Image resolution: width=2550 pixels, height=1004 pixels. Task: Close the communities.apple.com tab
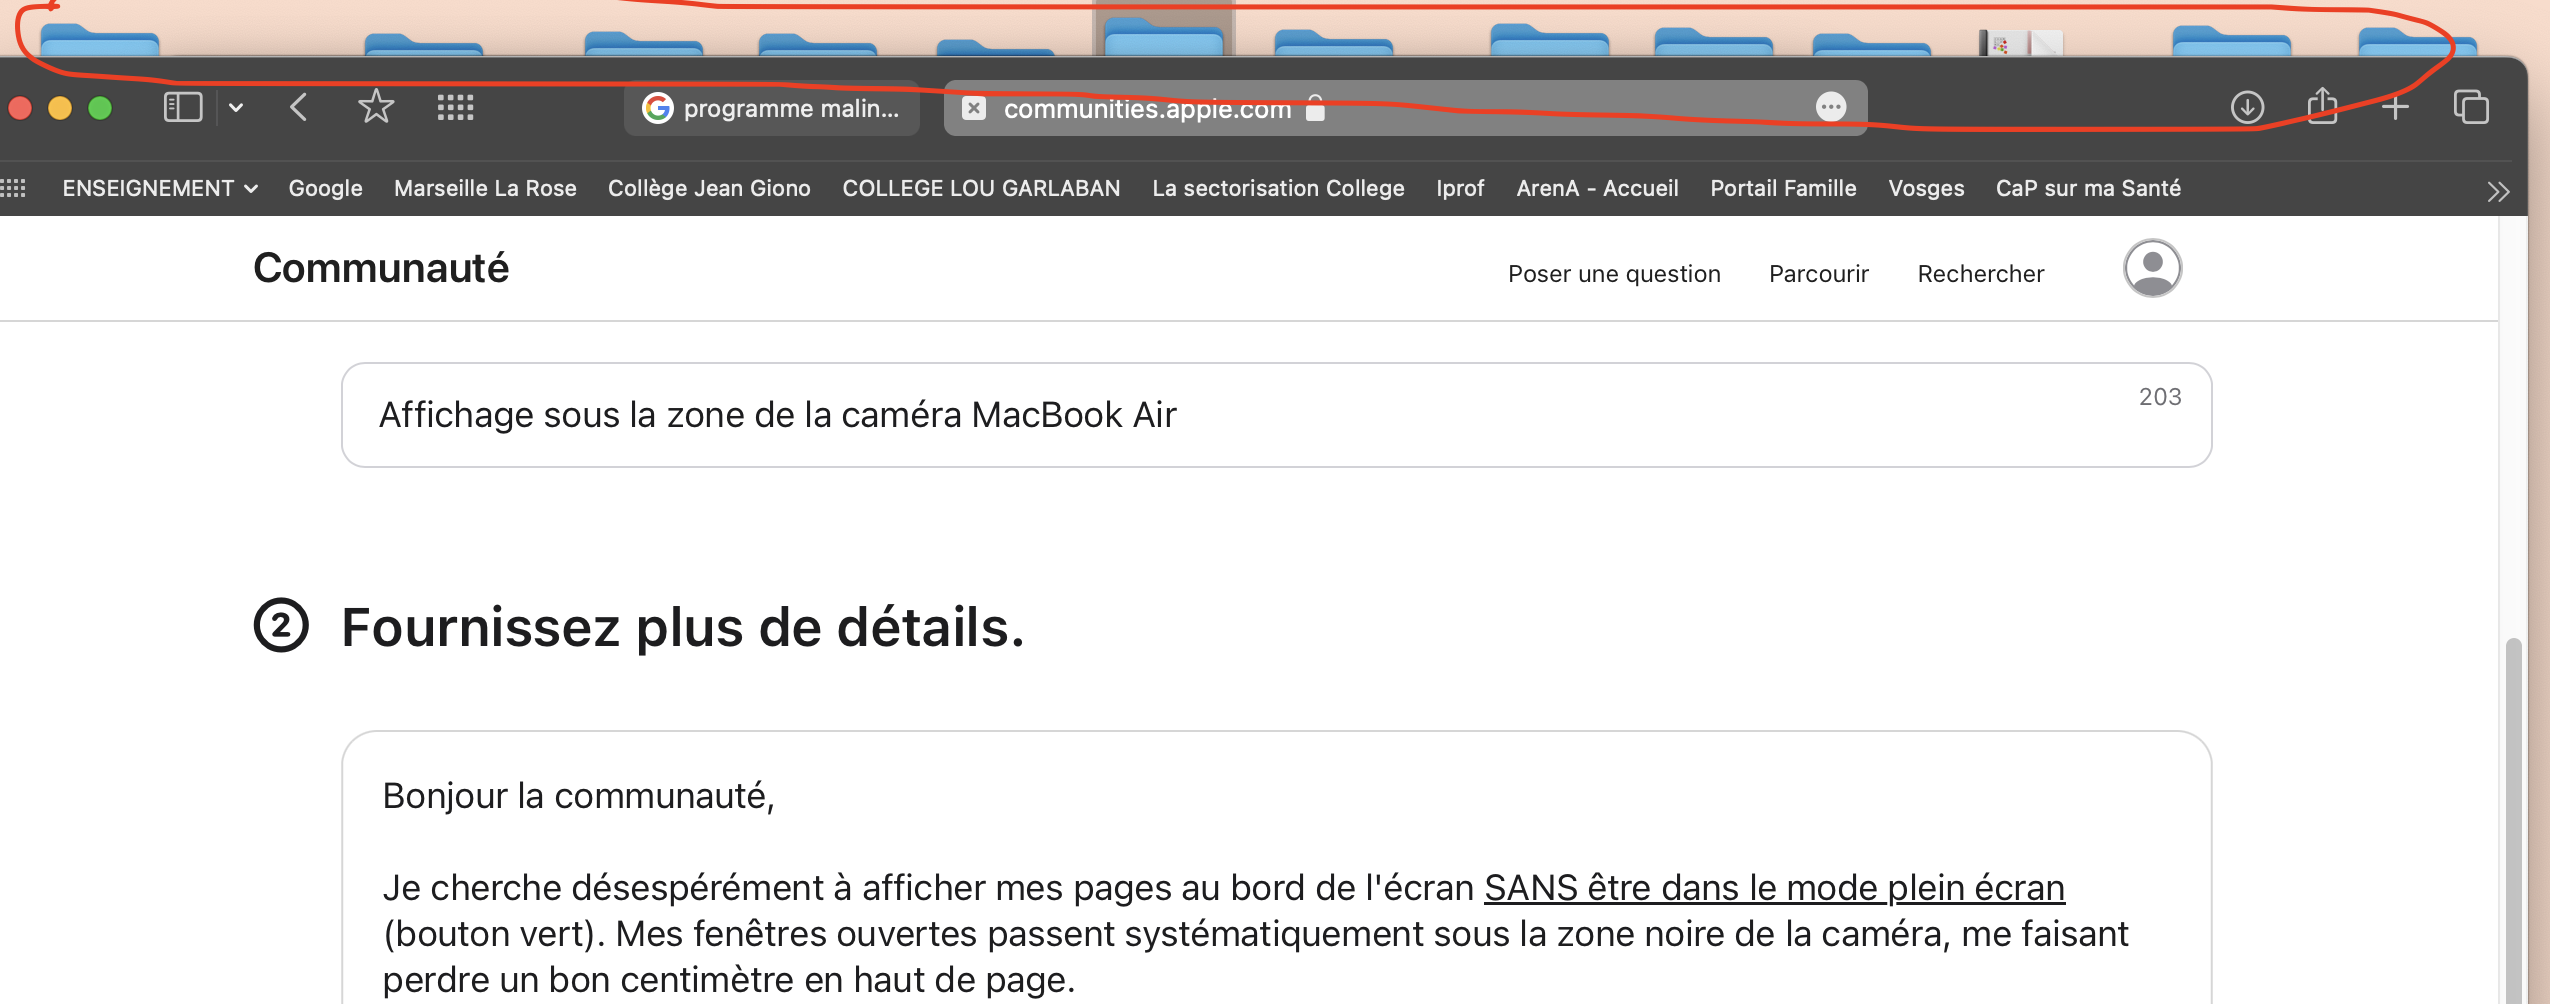tap(973, 108)
